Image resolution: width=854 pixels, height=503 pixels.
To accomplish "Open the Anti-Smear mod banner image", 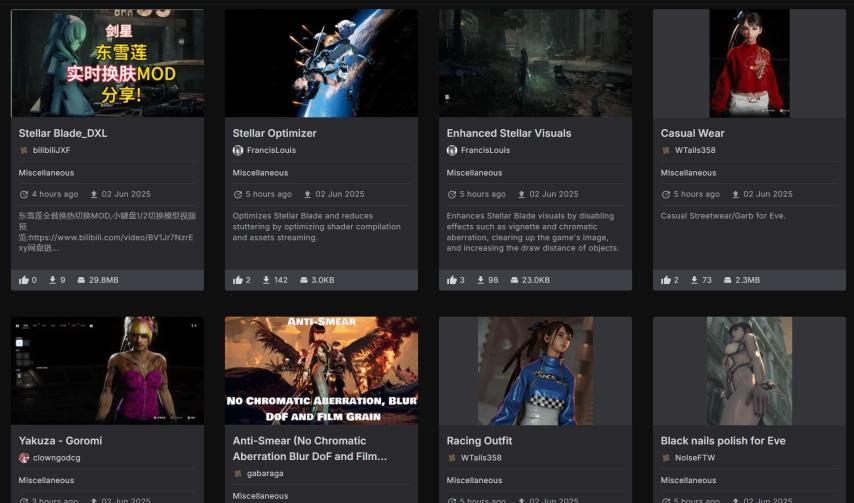I will [321, 370].
